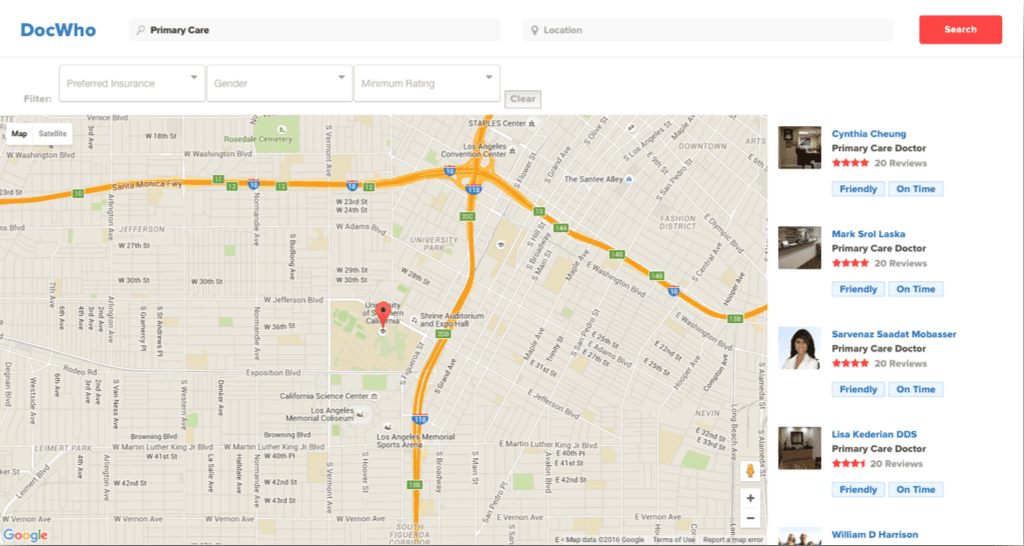Open Lisa Kederian DDS thumbnail
The image size is (1024, 546).
[799, 448]
